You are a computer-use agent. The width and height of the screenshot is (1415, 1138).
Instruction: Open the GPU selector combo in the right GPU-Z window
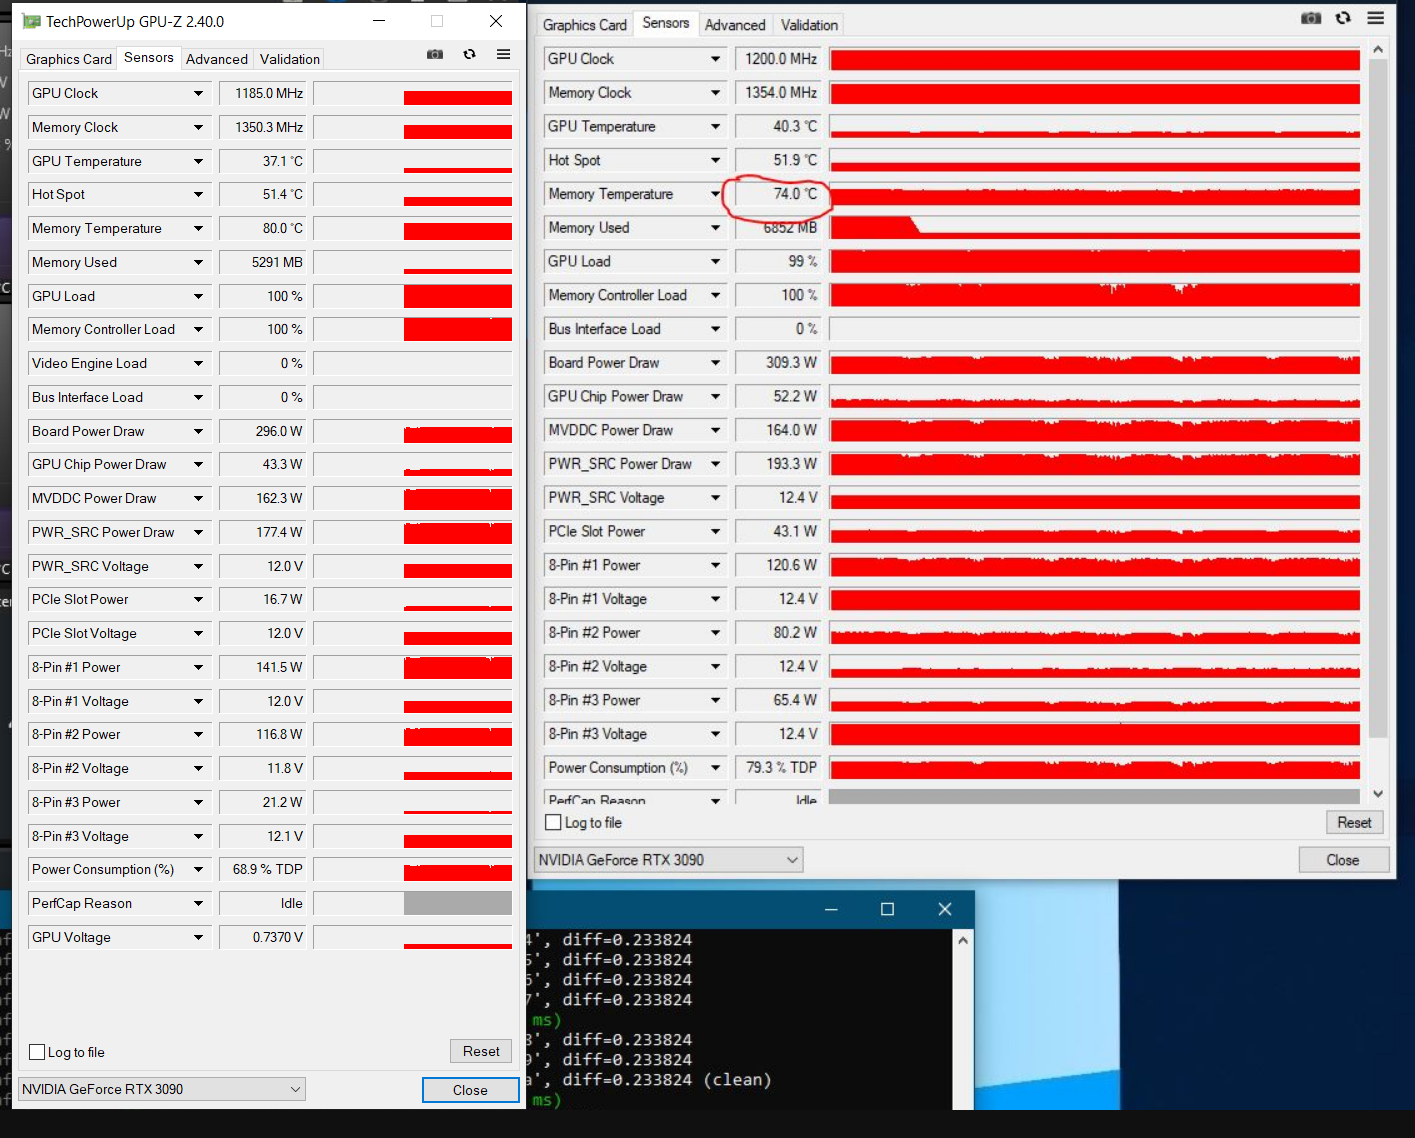point(669,860)
